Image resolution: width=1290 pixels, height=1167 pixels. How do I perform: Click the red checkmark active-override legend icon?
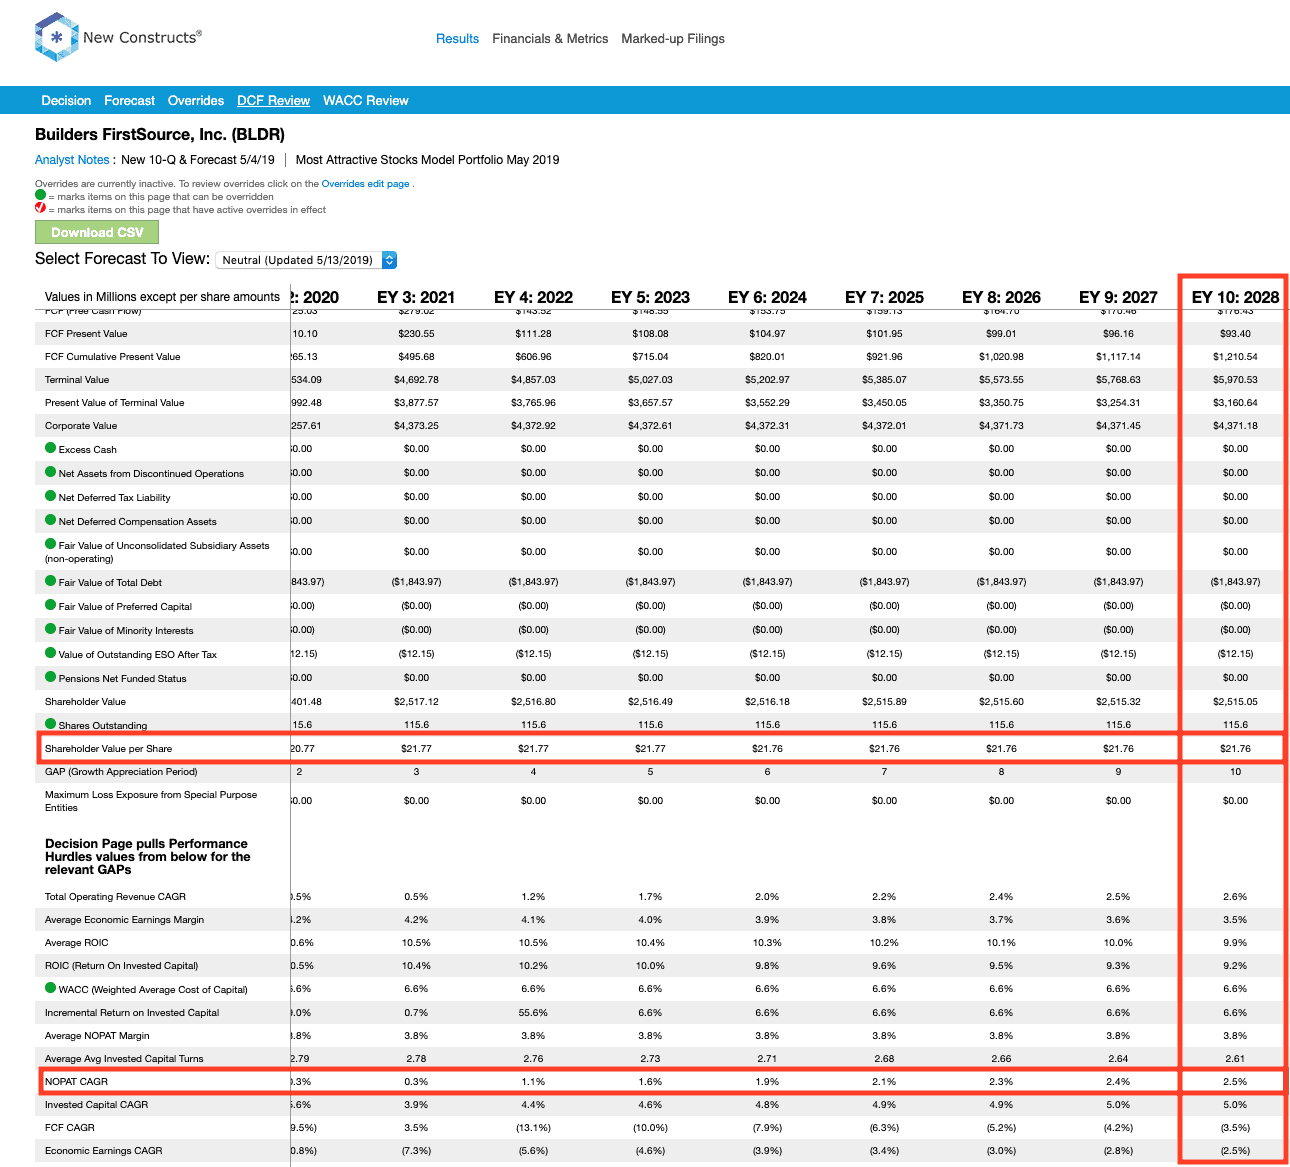40,209
